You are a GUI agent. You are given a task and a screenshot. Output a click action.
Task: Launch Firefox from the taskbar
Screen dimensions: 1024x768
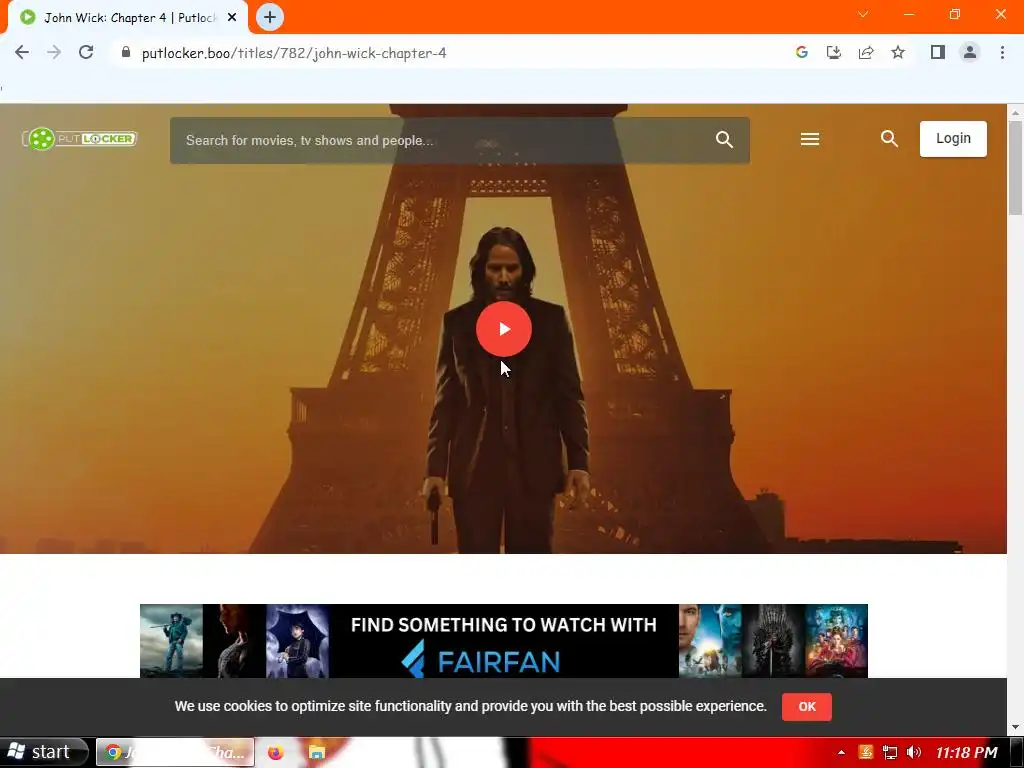click(276, 752)
